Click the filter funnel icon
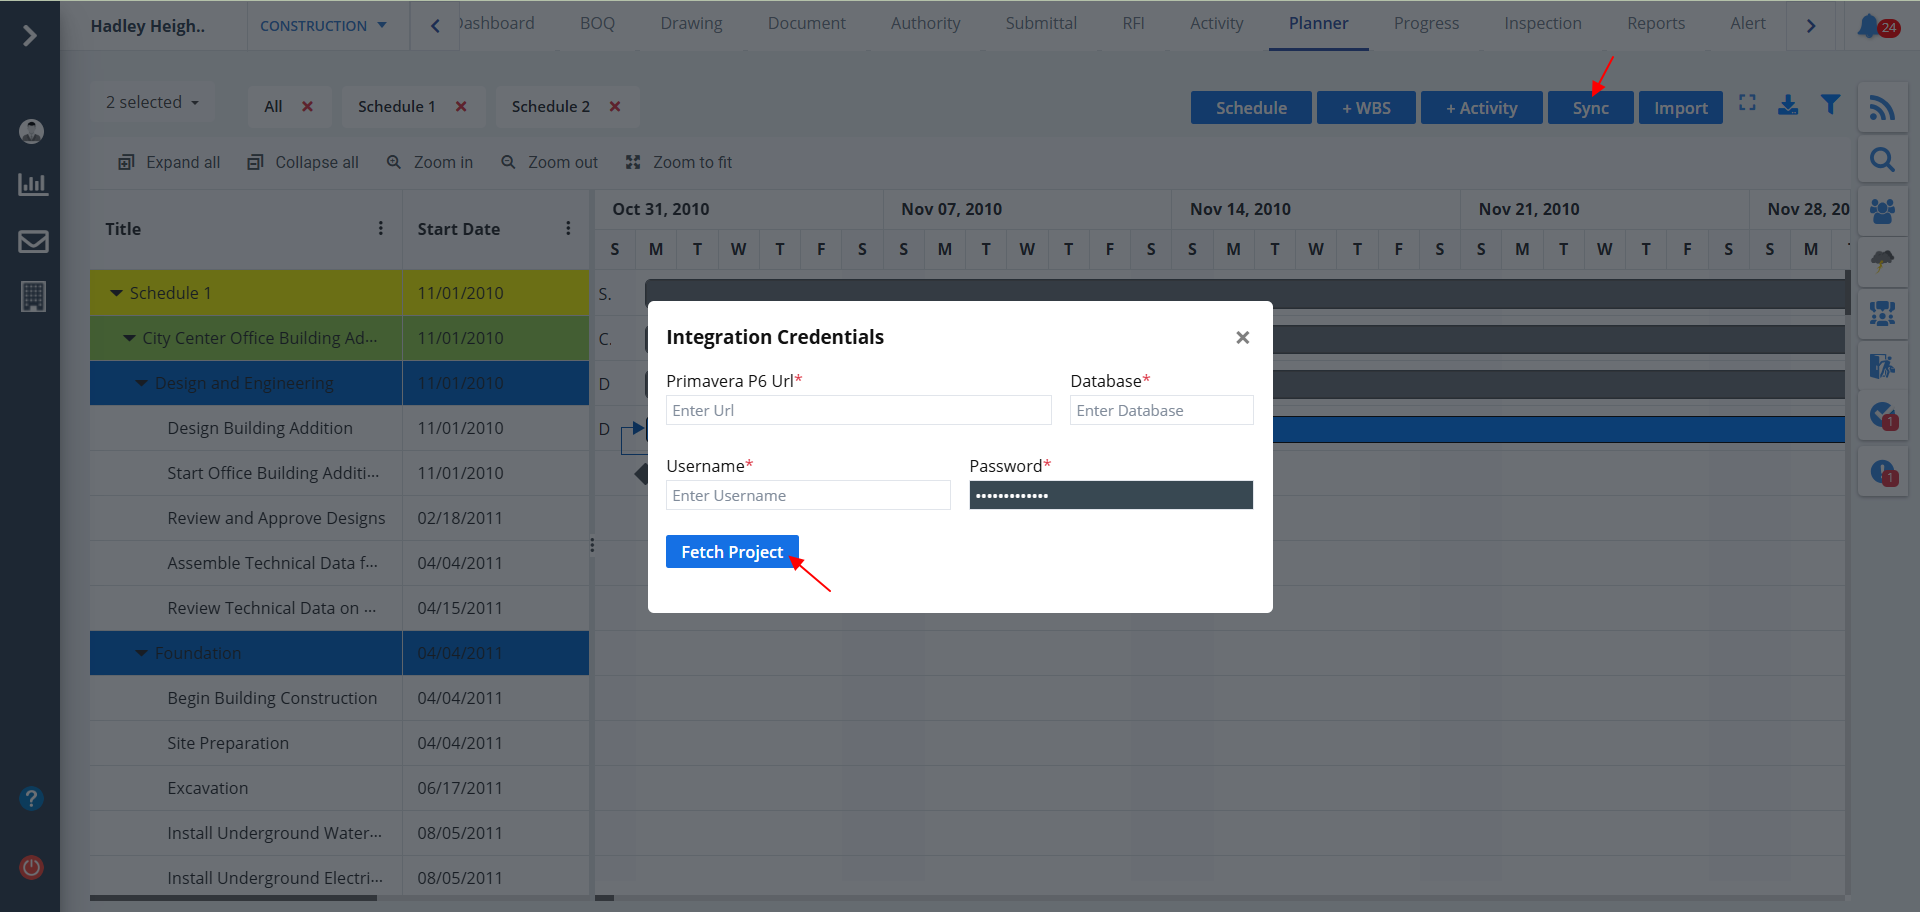Viewport: 1920px width, 912px height. [x=1830, y=105]
